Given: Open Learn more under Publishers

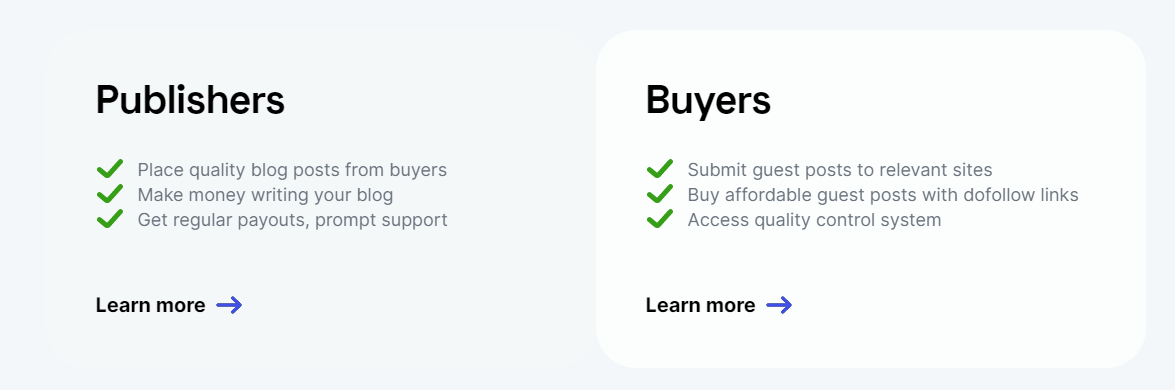Looking at the screenshot, I should (151, 305).
